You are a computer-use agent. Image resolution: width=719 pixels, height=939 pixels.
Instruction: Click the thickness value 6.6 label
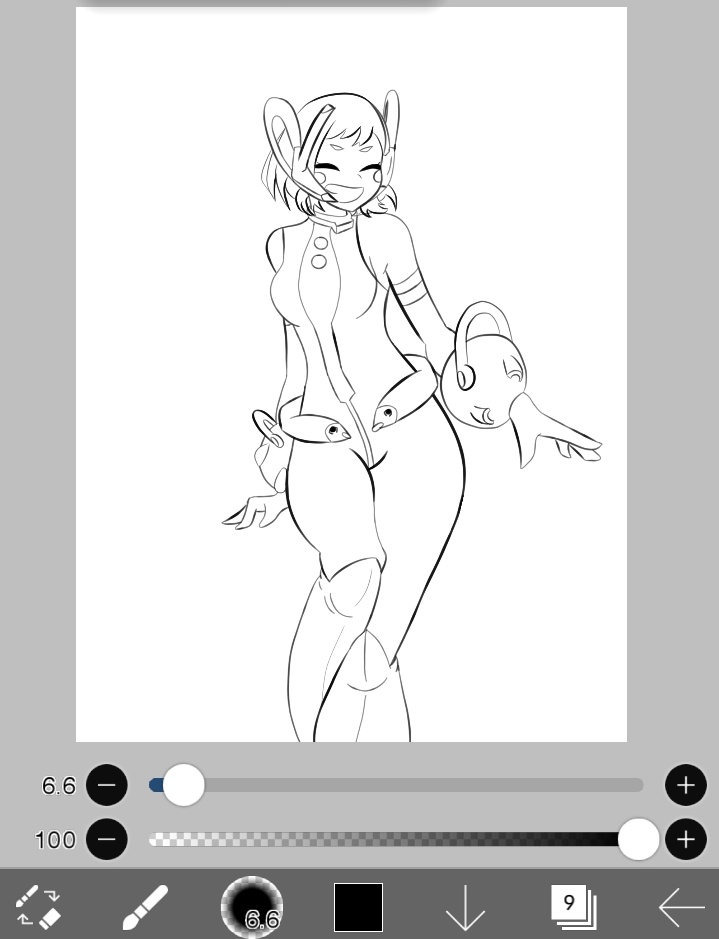point(59,785)
